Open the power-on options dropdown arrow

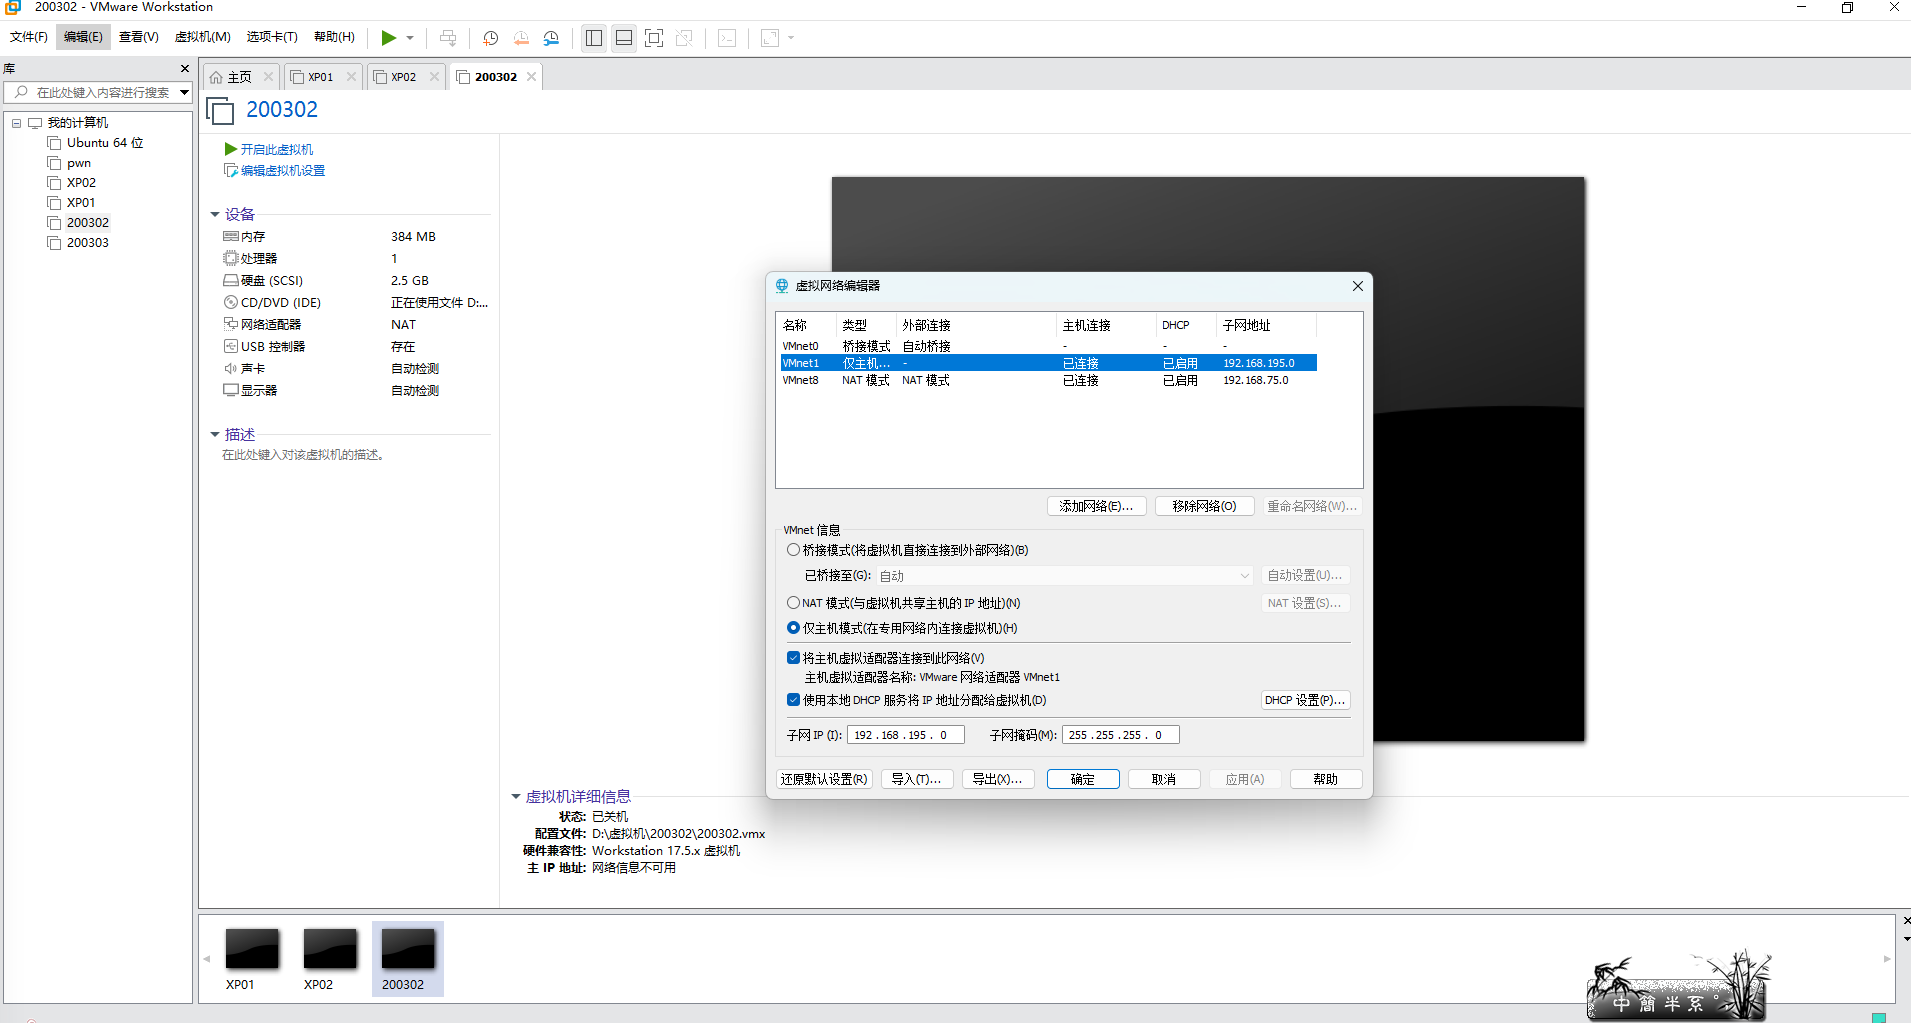coord(410,38)
